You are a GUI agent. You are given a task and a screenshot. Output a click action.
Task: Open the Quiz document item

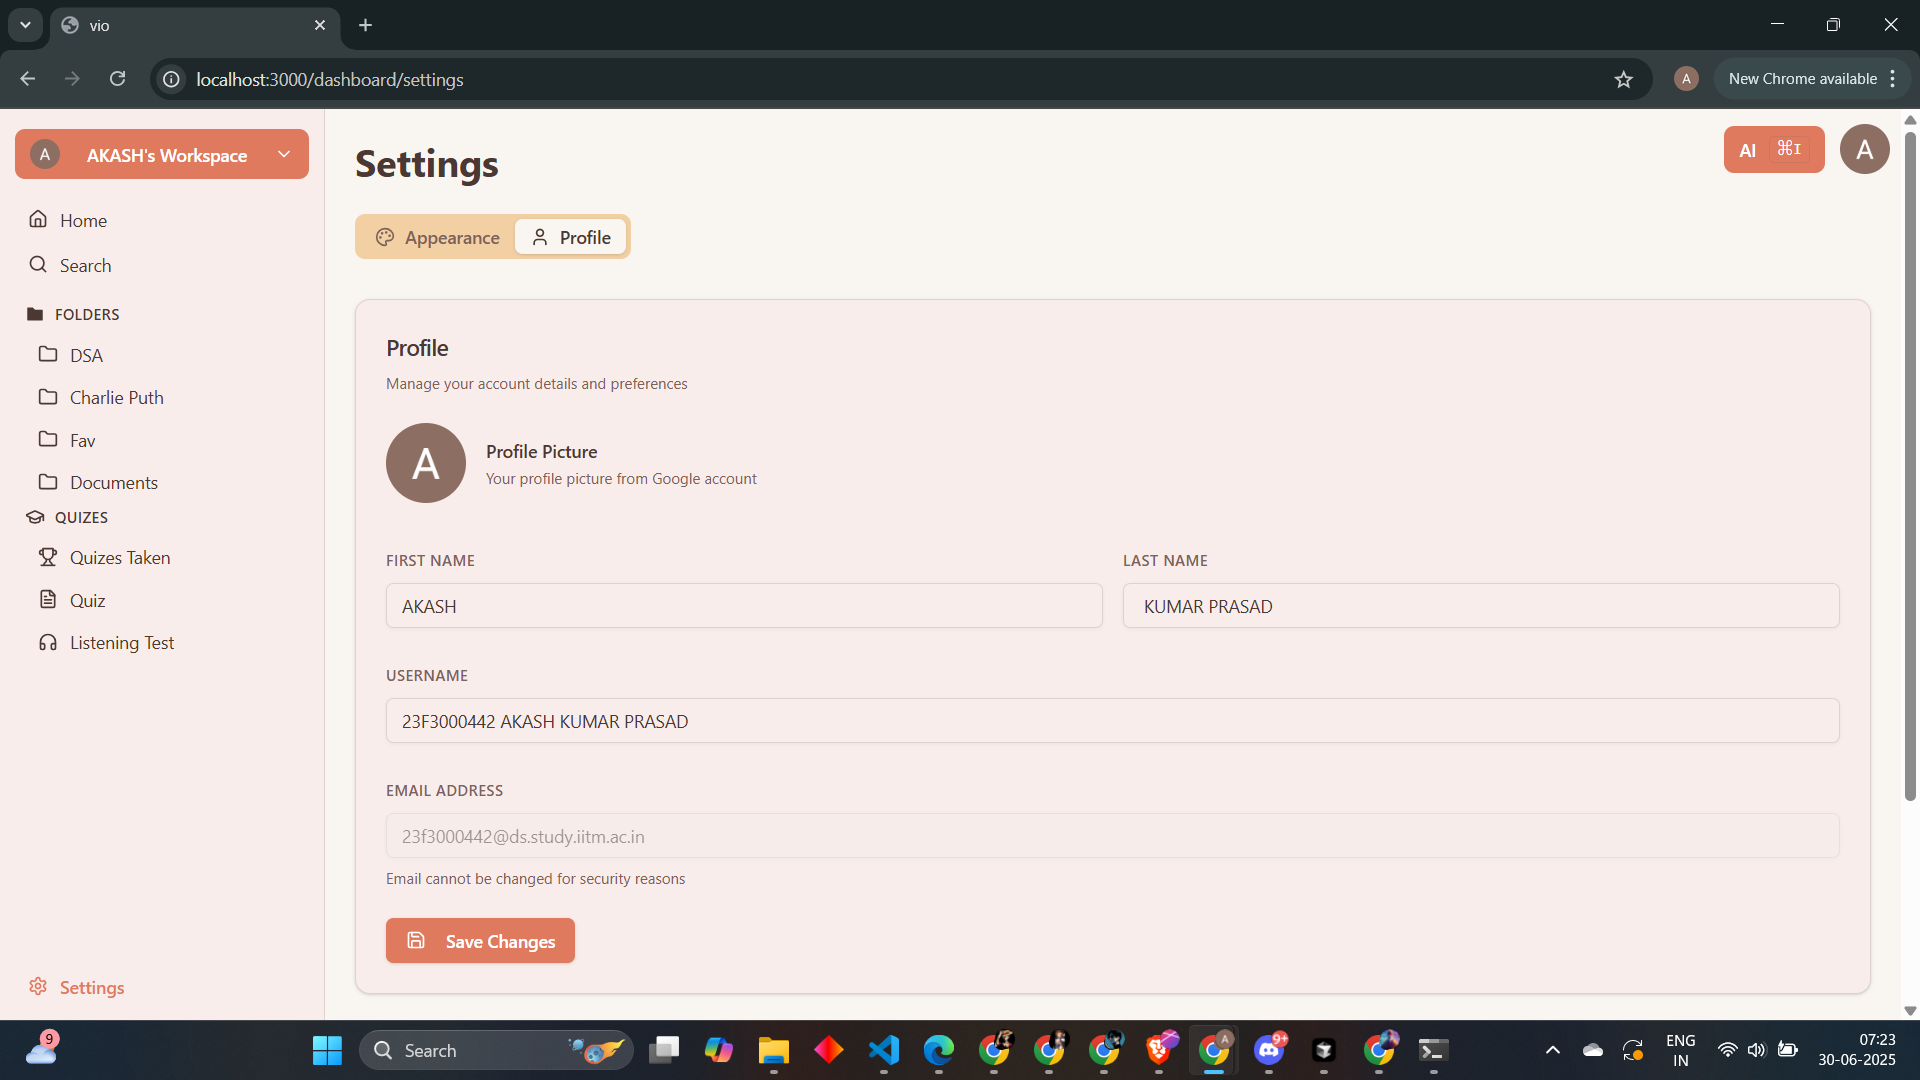point(87,601)
